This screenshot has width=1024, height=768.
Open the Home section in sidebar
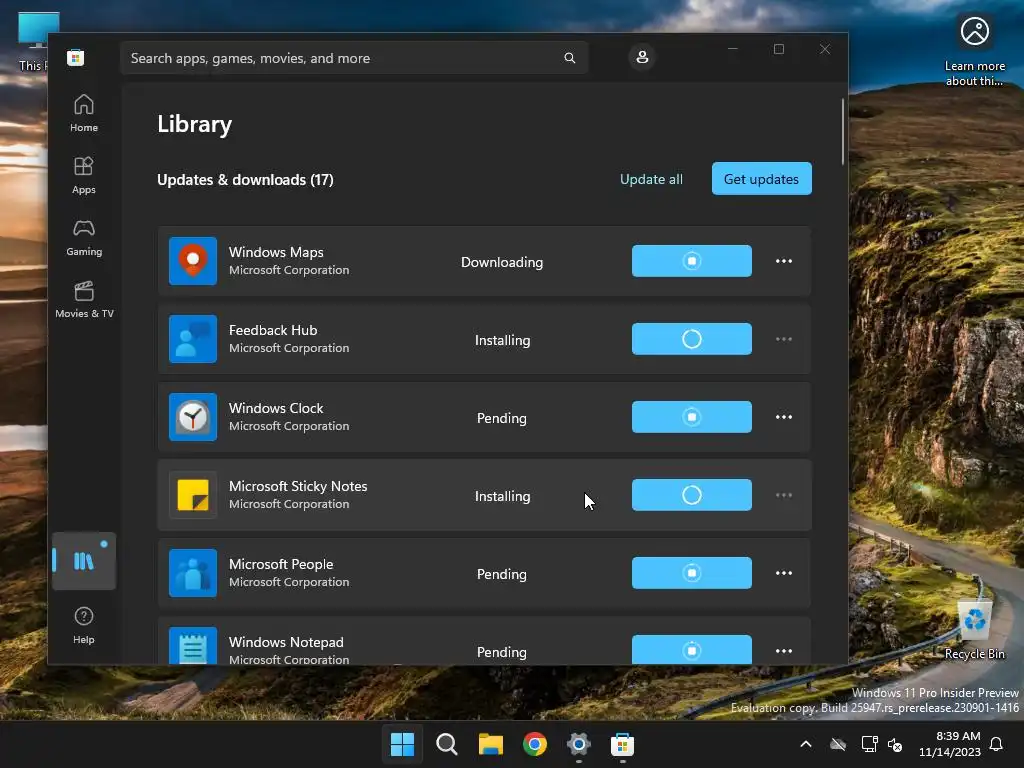(84, 114)
